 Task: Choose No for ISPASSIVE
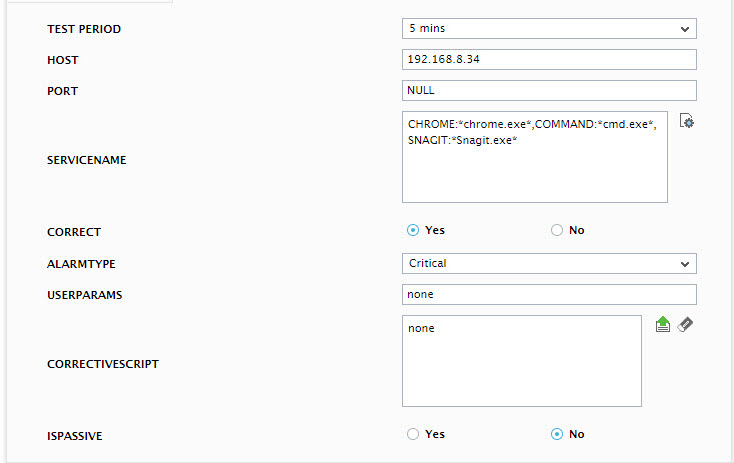(x=557, y=434)
